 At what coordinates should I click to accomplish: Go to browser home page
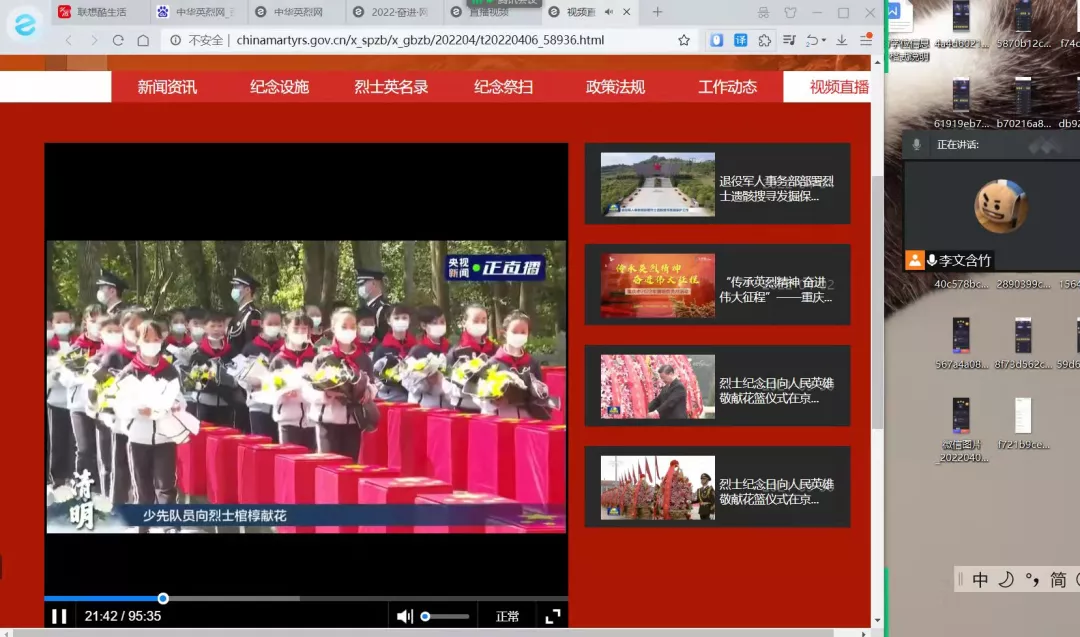[143, 40]
